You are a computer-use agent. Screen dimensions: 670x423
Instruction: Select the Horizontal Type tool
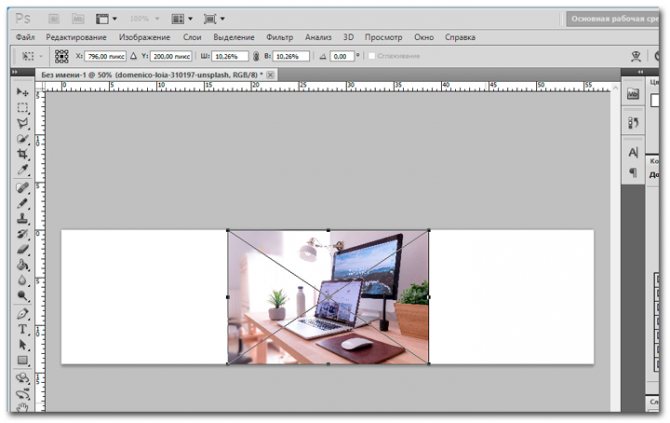pyautogui.click(x=22, y=329)
